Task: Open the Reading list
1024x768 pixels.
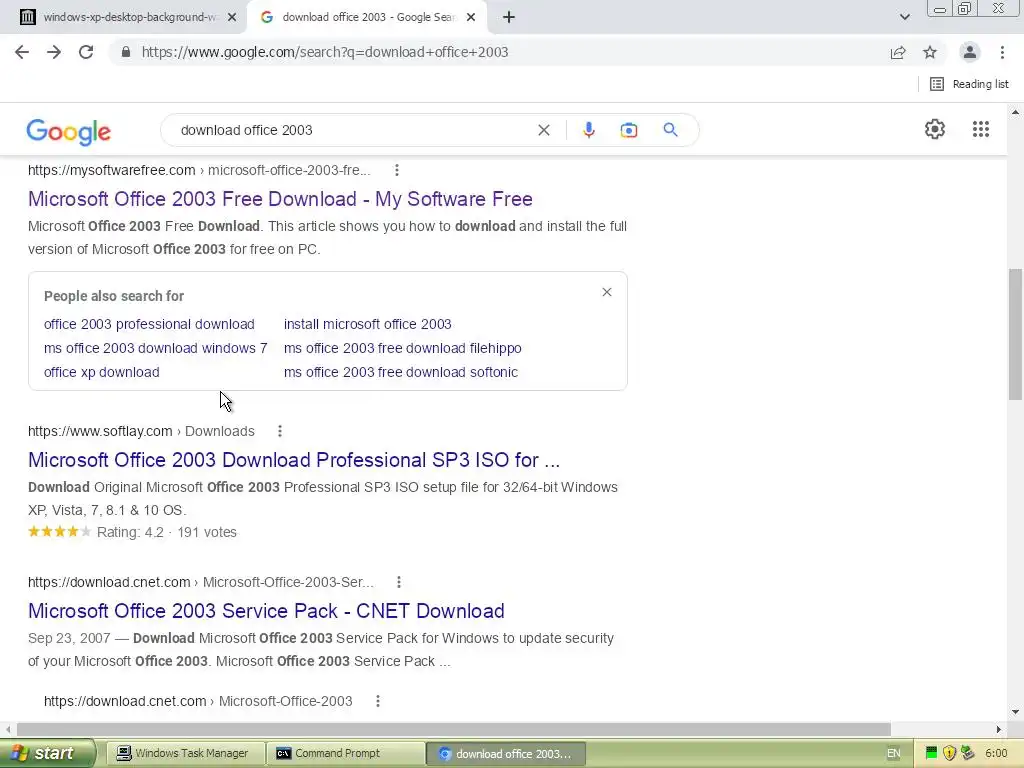Action: point(969,84)
